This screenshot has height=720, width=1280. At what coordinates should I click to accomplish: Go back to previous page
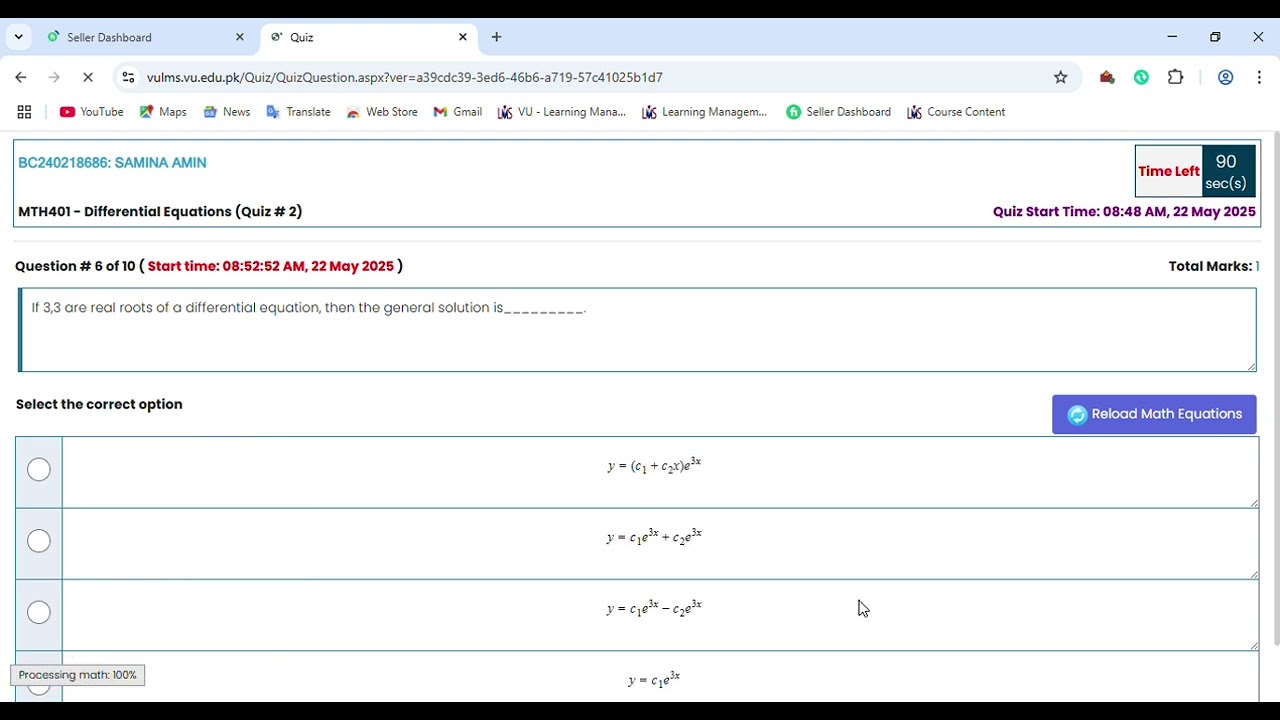tap(21, 77)
